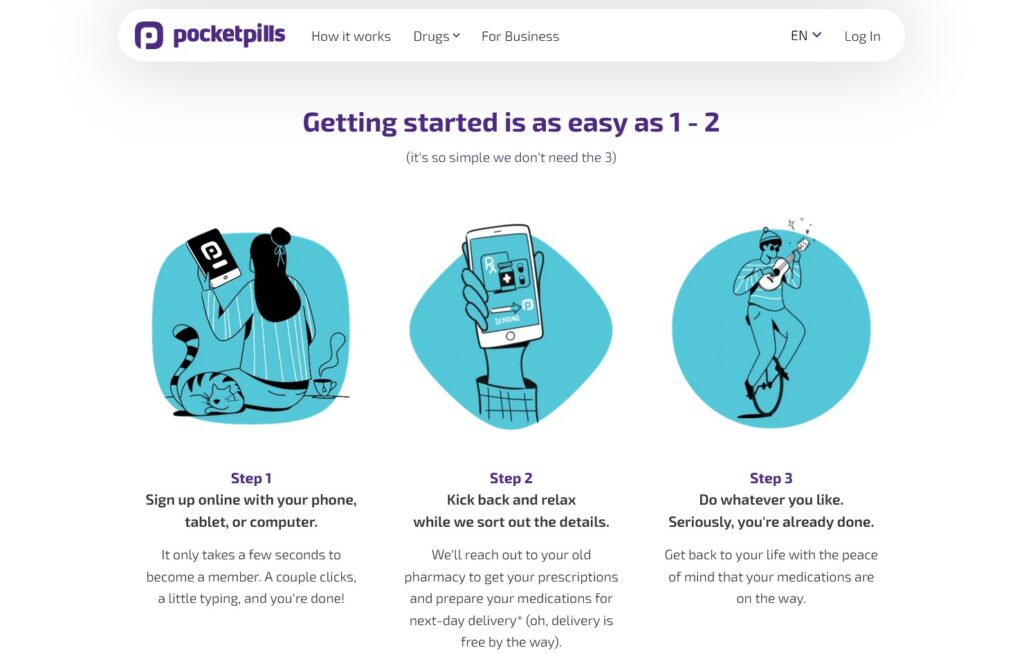Image resolution: width=1024 pixels, height=668 pixels.
Task: Click the steaming coffee cup illustration
Action: [326, 374]
